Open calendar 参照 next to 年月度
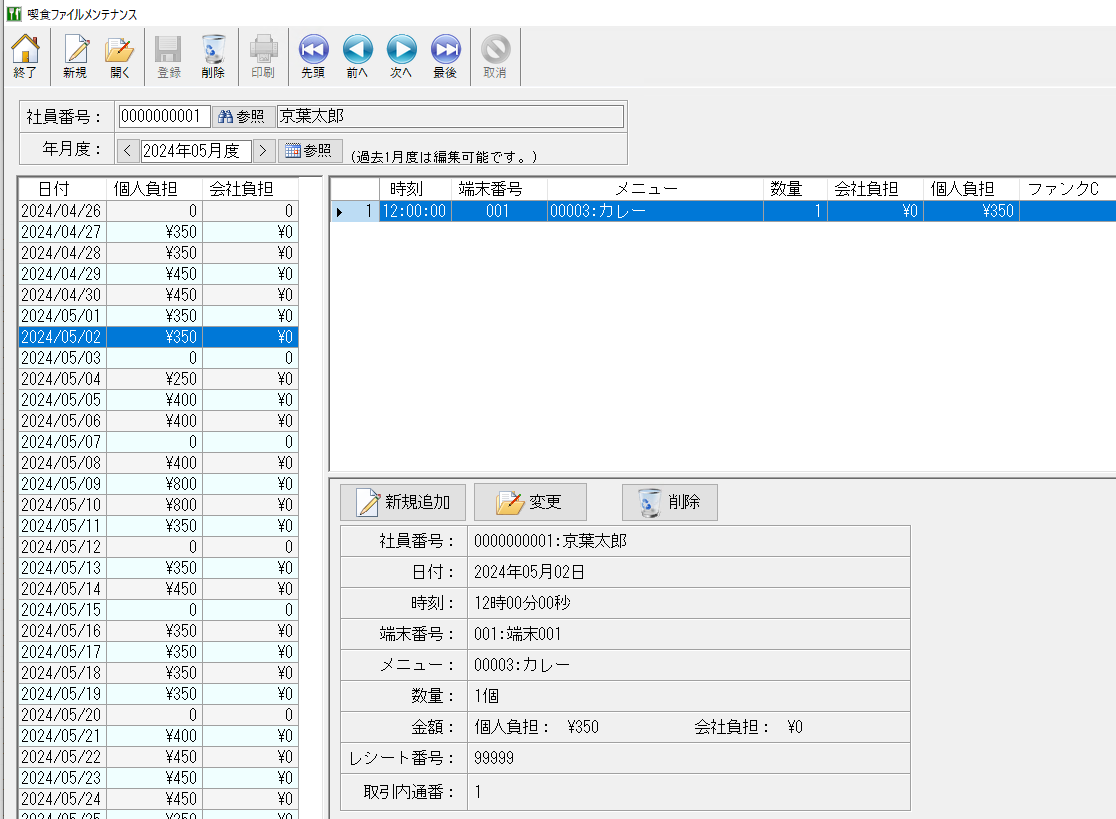1116x819 pixels. coord(310,151)
